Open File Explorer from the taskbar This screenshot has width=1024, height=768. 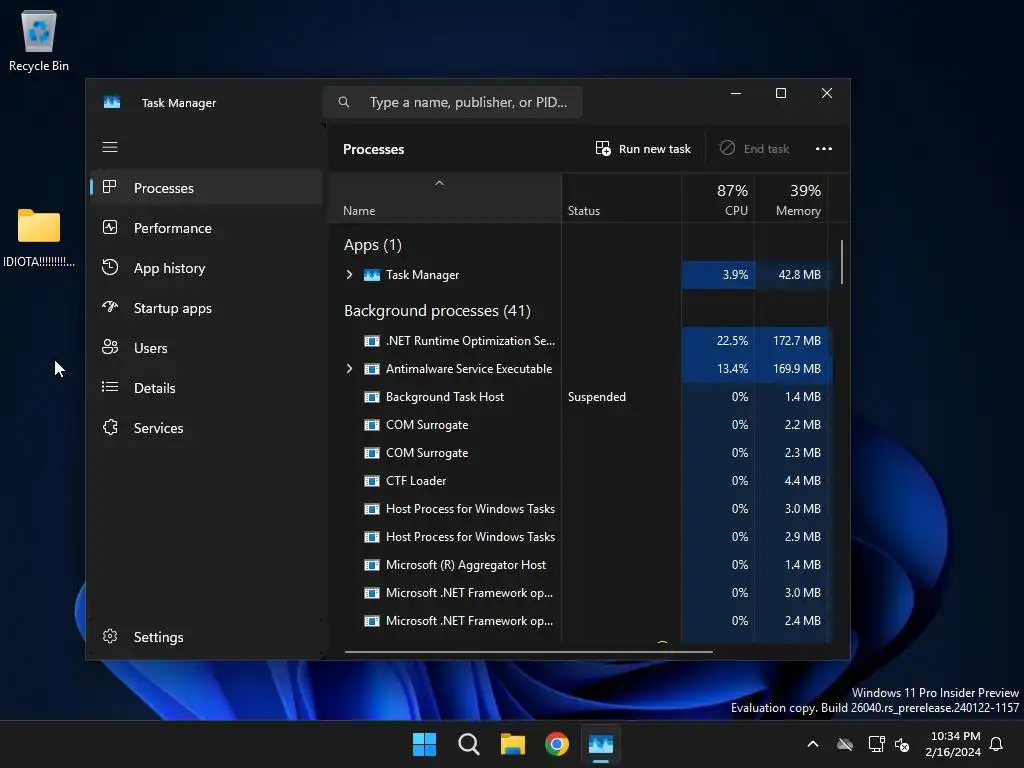pyautogui.click(x=513, y=744)
